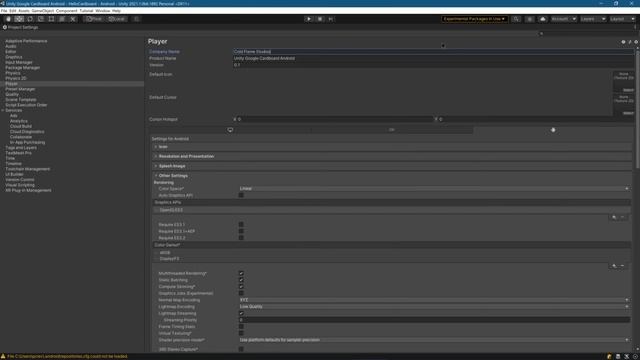The width and height of the screenshot is (640, 360).
Task: Collapse the Other Settings section
Action: (391, 176)
